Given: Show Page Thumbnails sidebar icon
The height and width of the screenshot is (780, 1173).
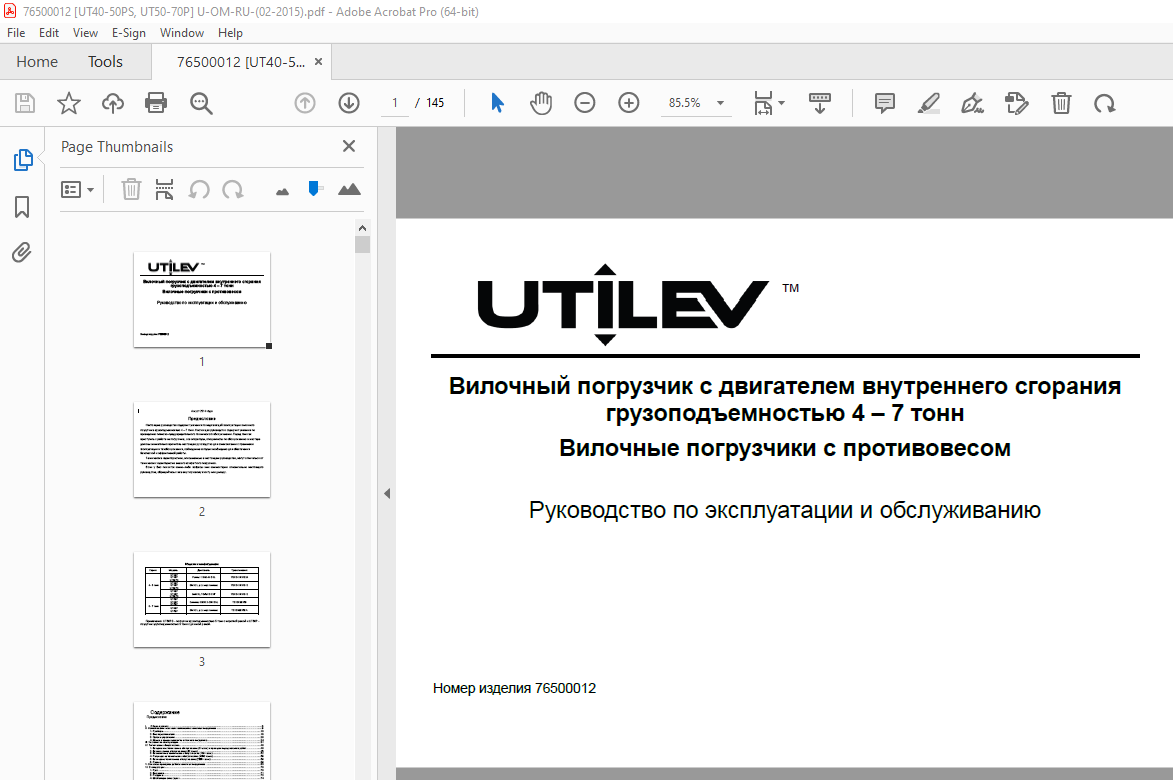Looking at the screenshot, I should 22,159.
